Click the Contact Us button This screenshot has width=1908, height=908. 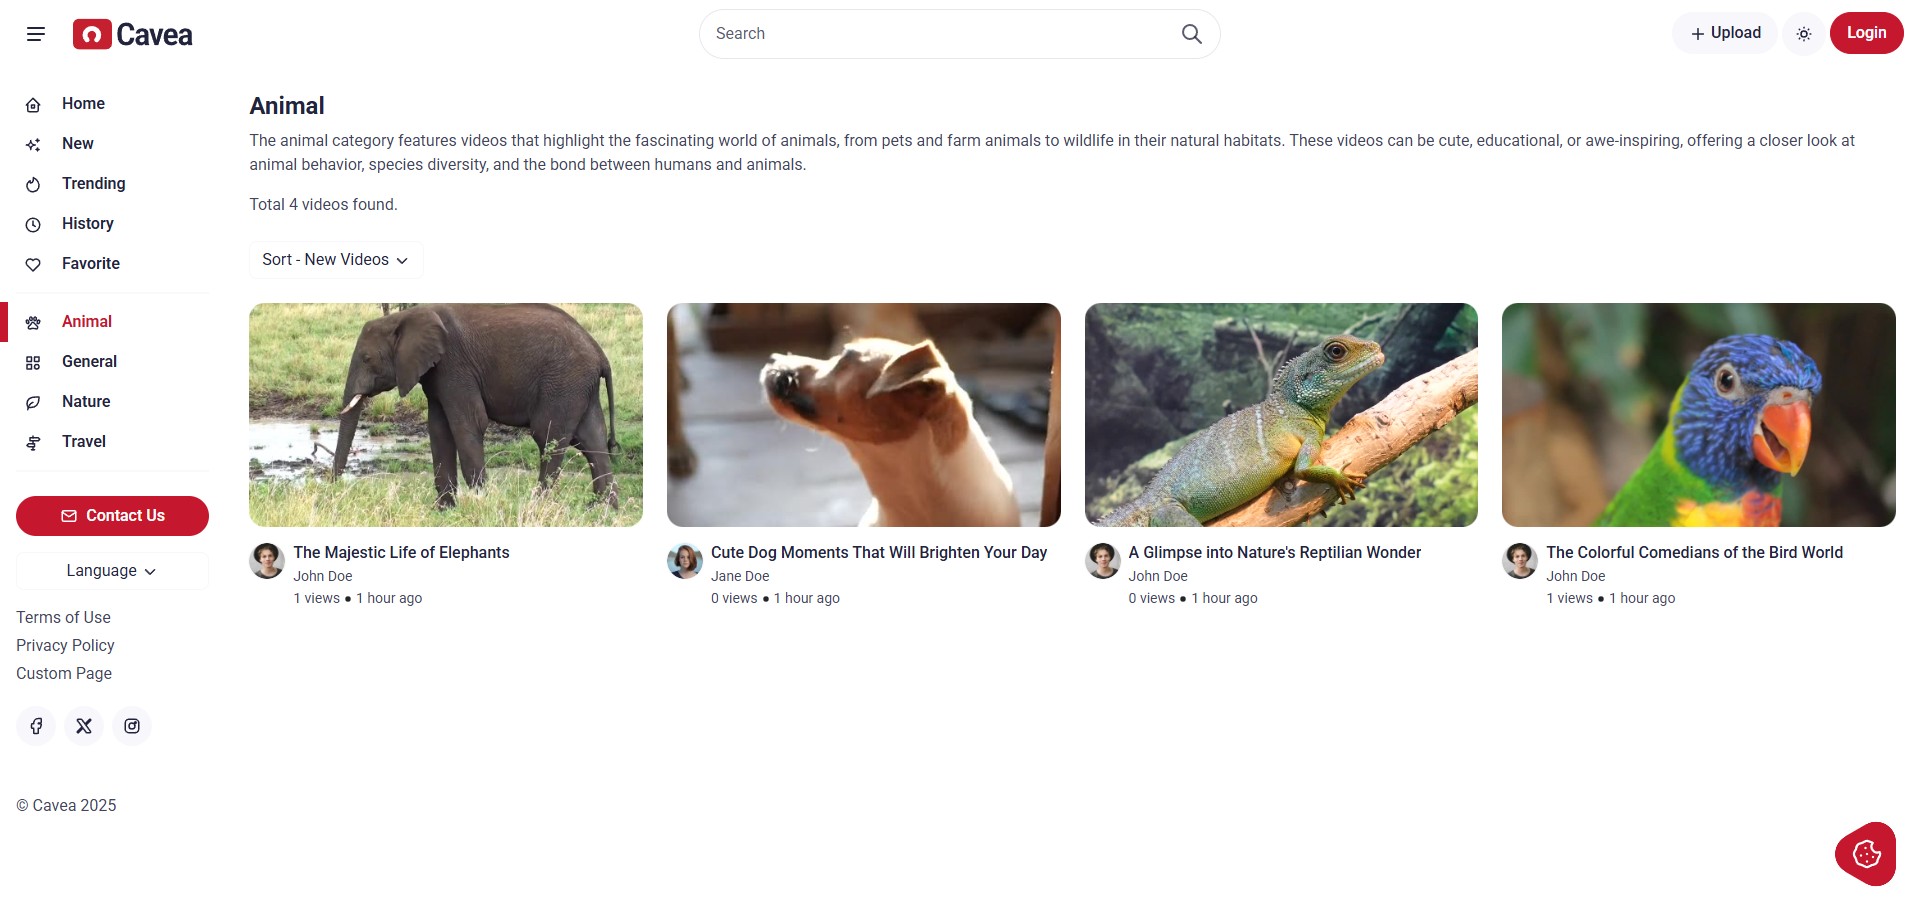[112, 516]
